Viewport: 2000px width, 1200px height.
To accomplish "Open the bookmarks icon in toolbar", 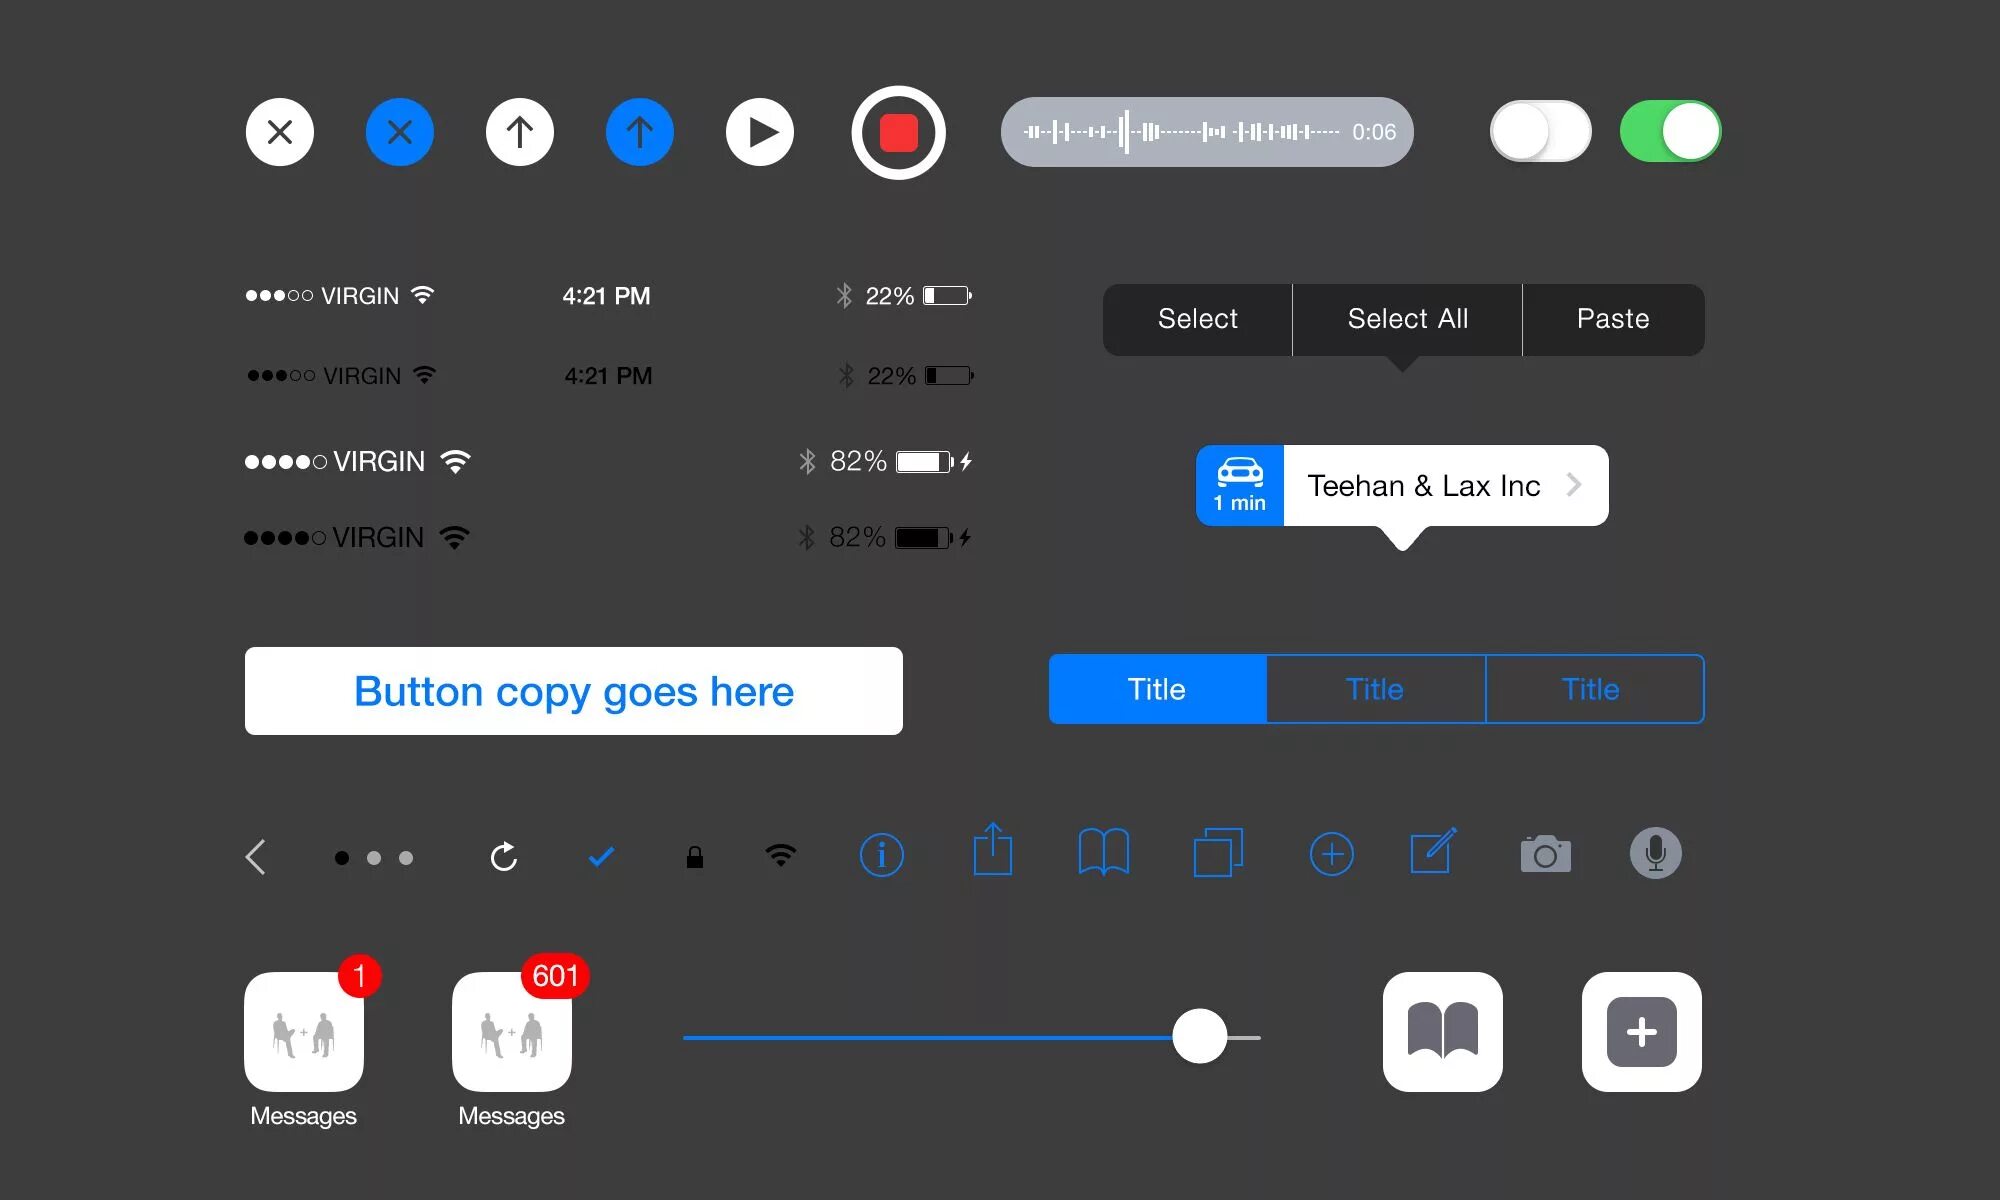I will pos(1106,854).
